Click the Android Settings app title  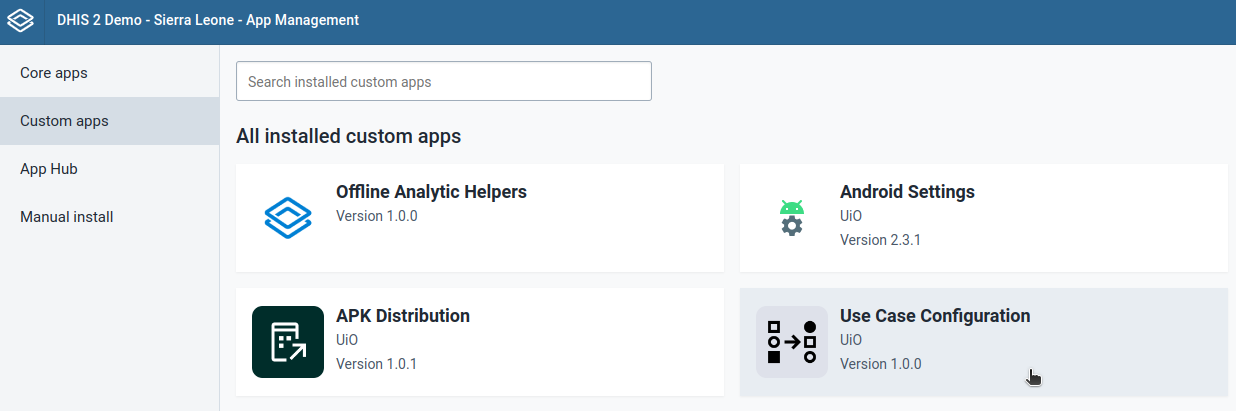coord(907,192)
